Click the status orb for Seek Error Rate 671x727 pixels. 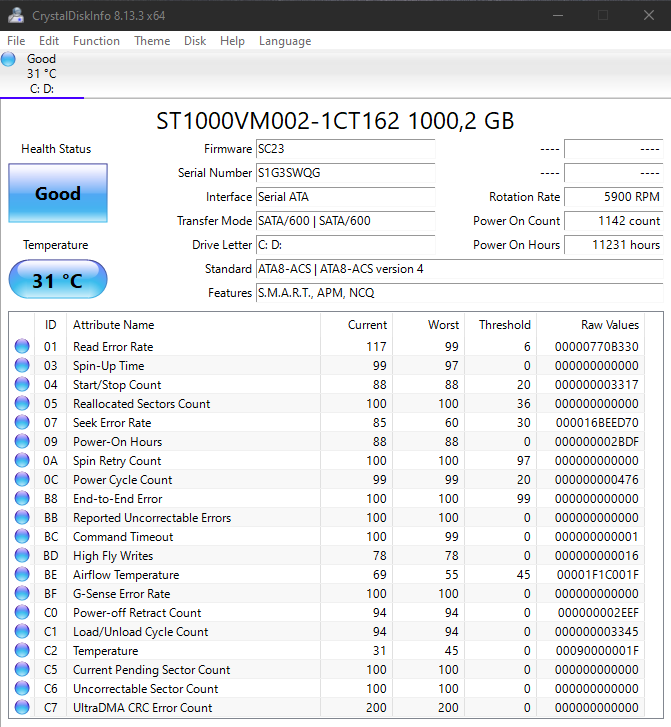[22, 422]
